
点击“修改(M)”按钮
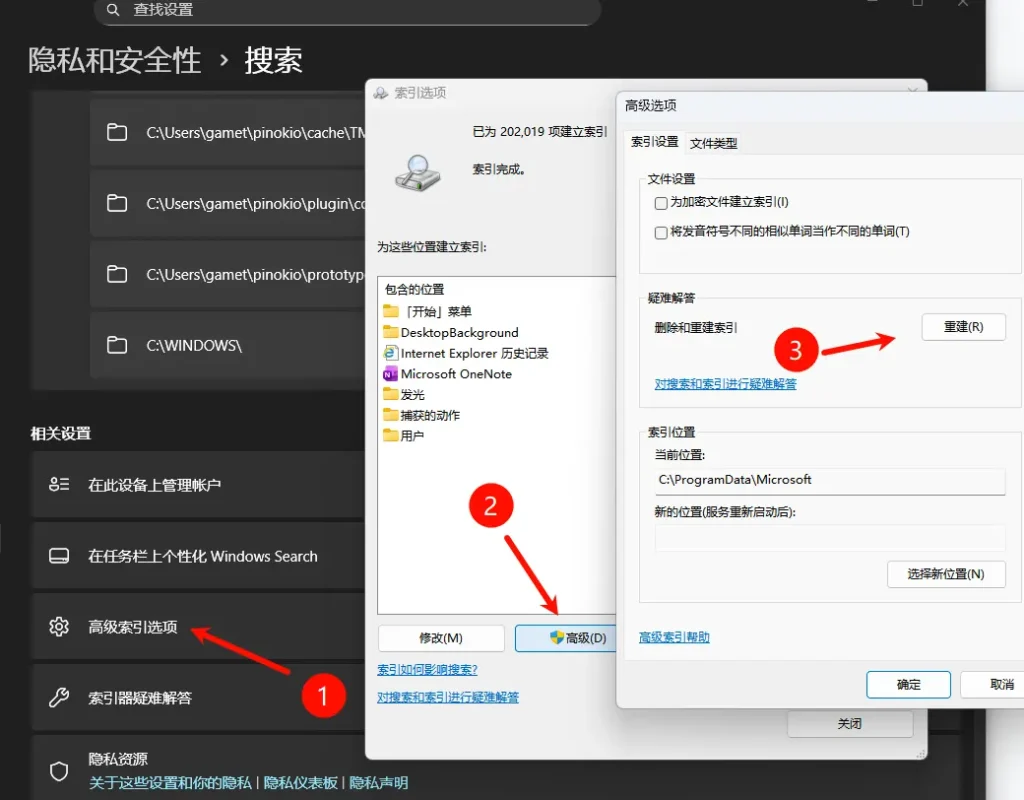441,638
